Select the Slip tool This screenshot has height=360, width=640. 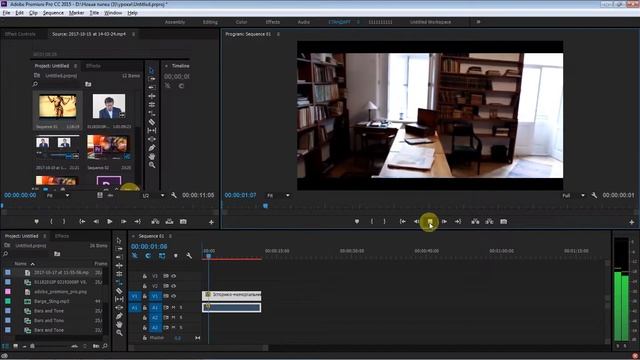coord(119,299)
